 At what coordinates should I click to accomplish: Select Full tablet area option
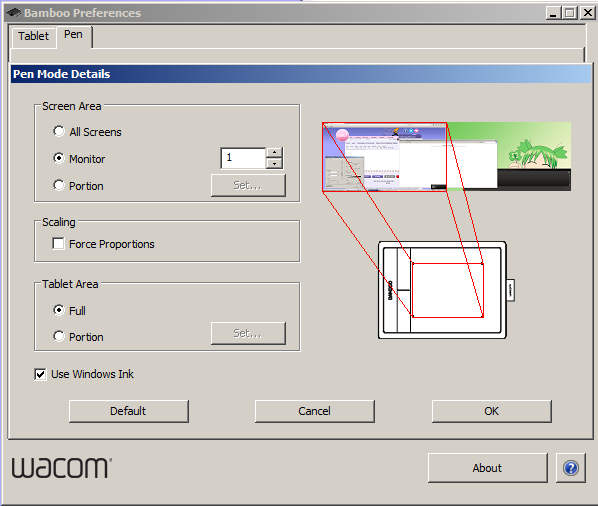tap(59, 310)
